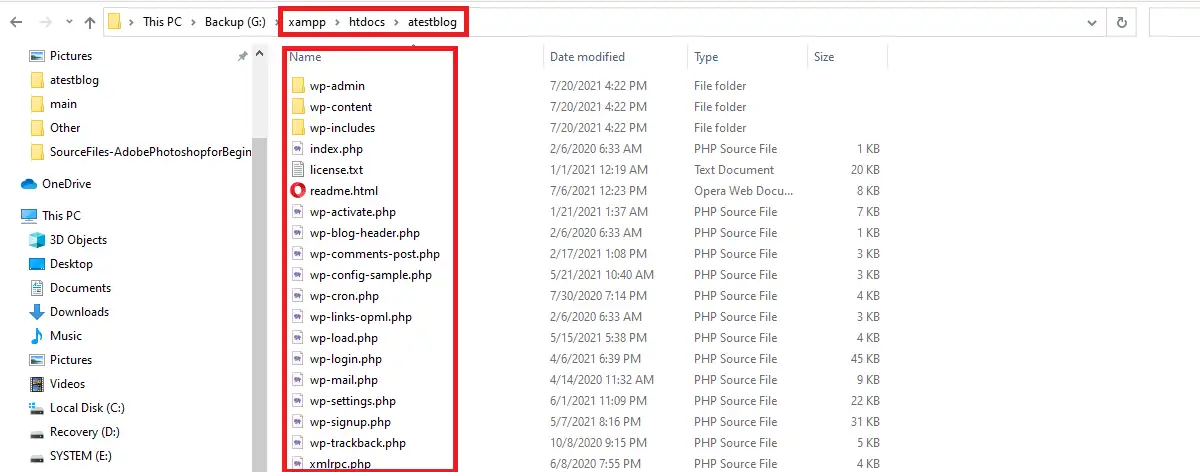This screenshot has height=472, width=1200.
Task: Click wp-links-opml.php file name
Action: pos(361,317)
